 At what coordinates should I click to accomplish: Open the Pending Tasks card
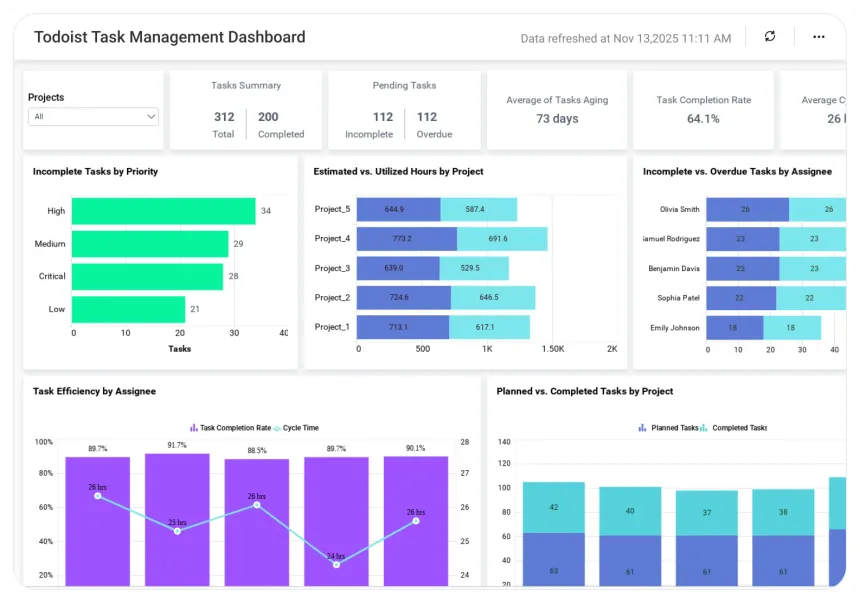pos(404,110)
